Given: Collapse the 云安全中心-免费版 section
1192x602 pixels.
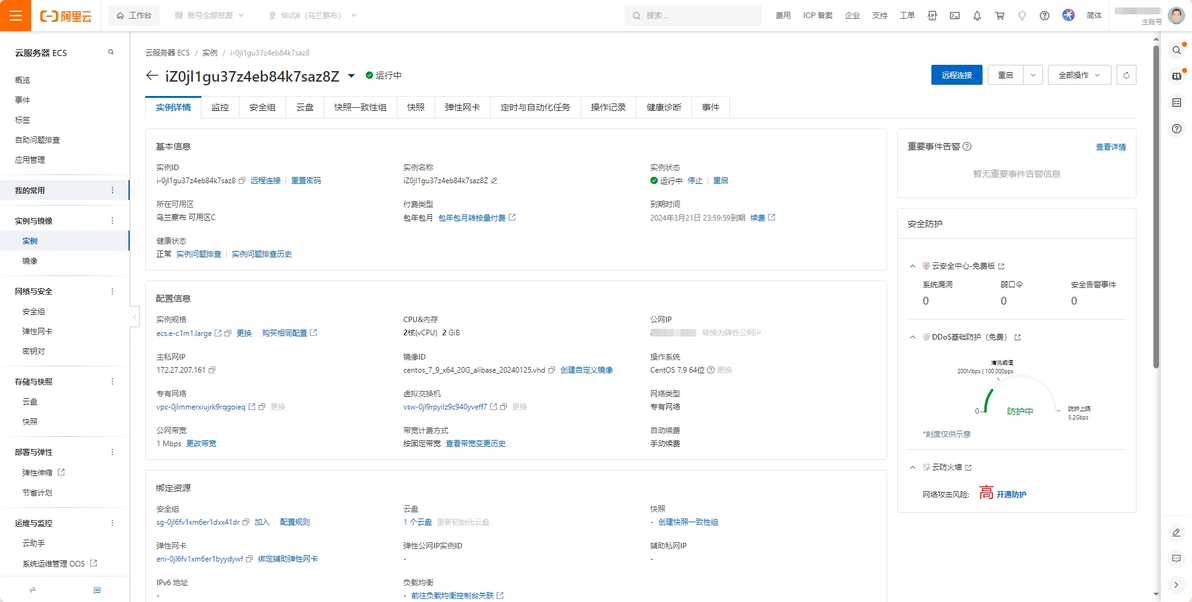Looking at the screenshot, I should tap(913, 266).
